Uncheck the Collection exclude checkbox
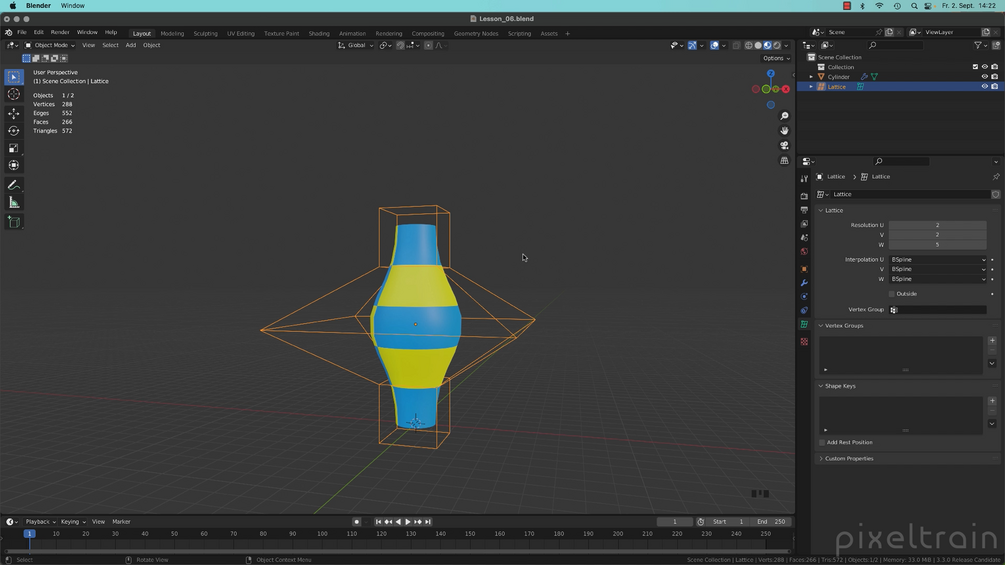 976,67
